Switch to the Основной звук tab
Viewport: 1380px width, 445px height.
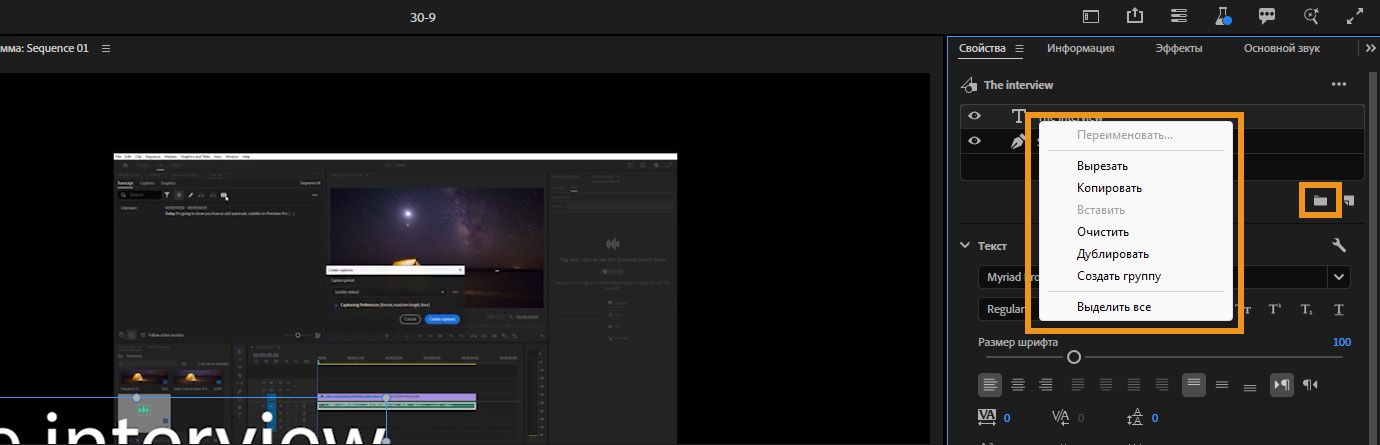pyautogui.click(x=1282, y=48)
